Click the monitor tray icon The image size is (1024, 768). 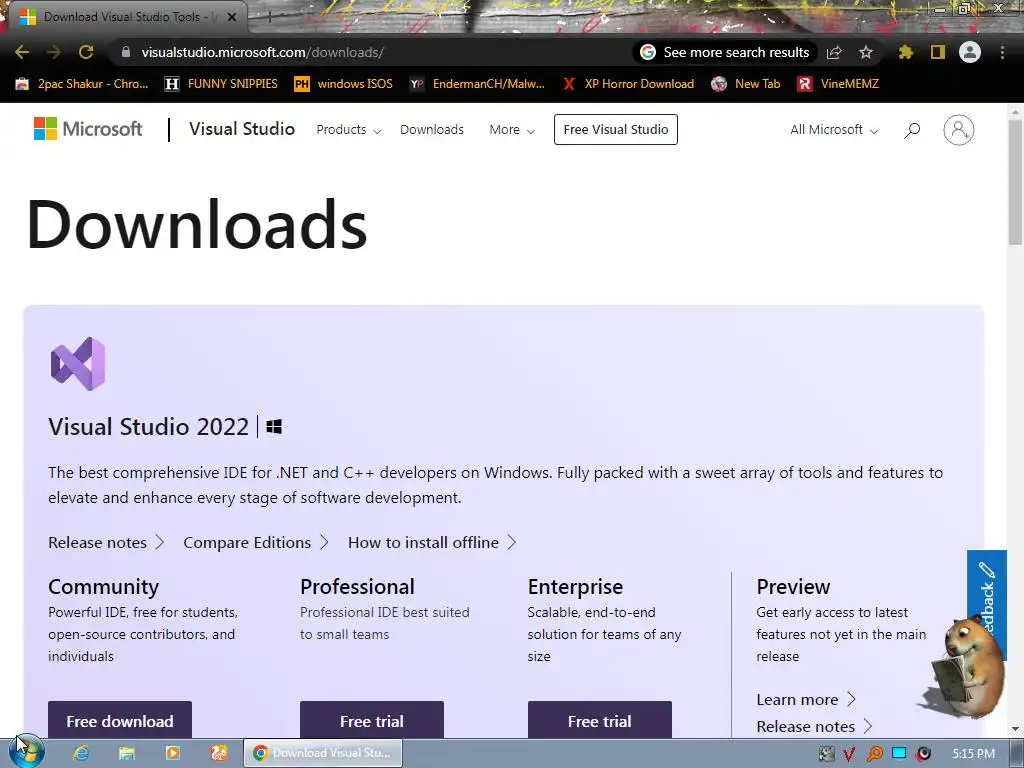(899, 754)
